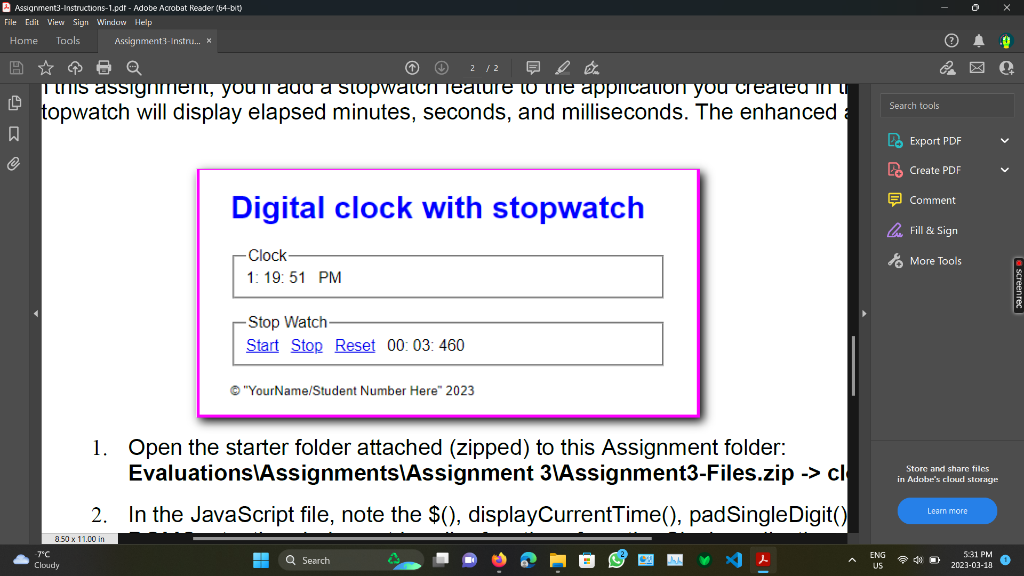The image size is (1024, 576).
Task: Select the Highlight text tool
Action: click(562, 67)
